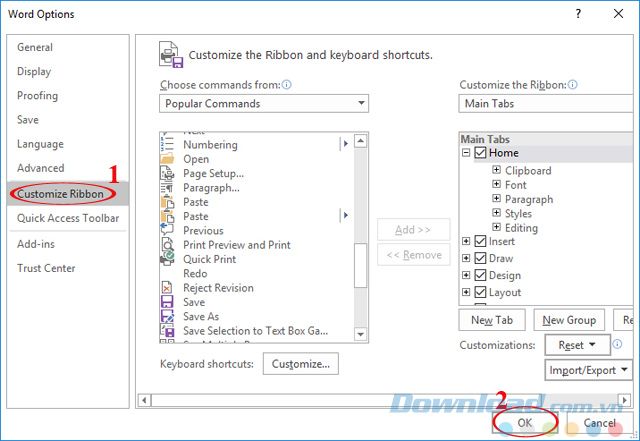640x441 pixels.
Task: Click the Save As icon
Action: click(x=167, y=316)
